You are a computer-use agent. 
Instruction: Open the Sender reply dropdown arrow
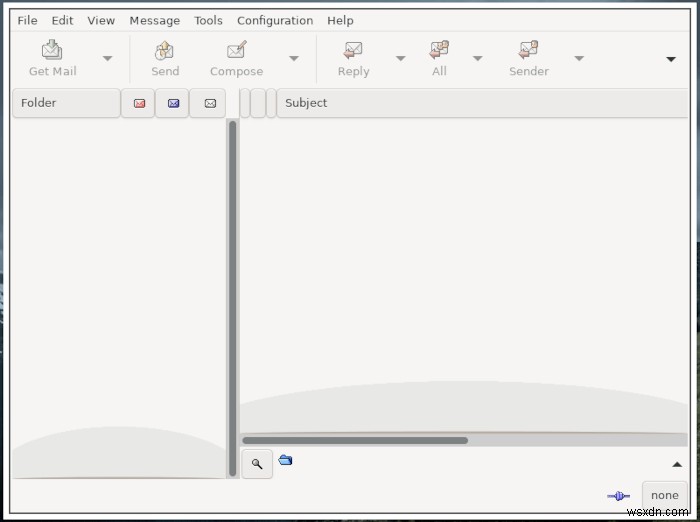click(579, 58)
